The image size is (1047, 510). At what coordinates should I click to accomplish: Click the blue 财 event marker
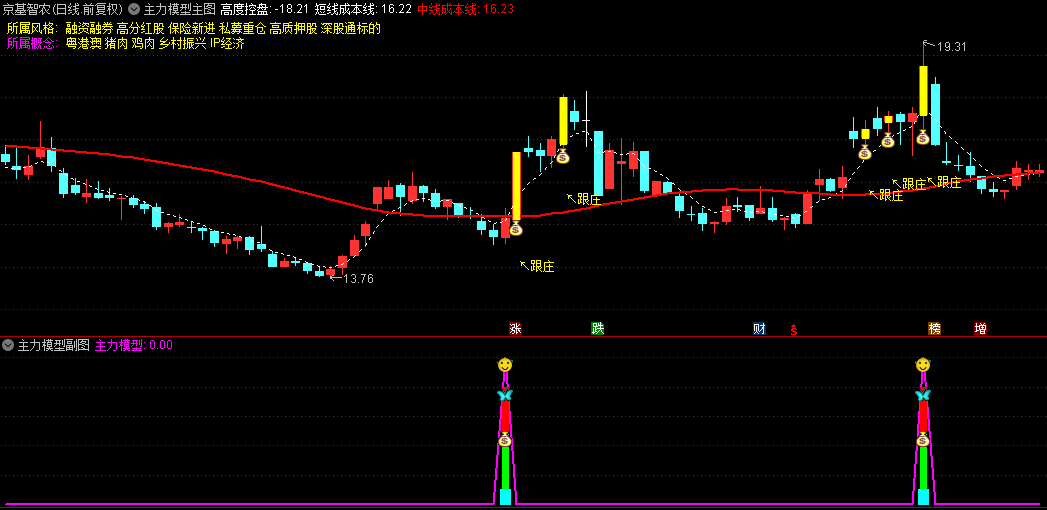[x=759, y=328]
